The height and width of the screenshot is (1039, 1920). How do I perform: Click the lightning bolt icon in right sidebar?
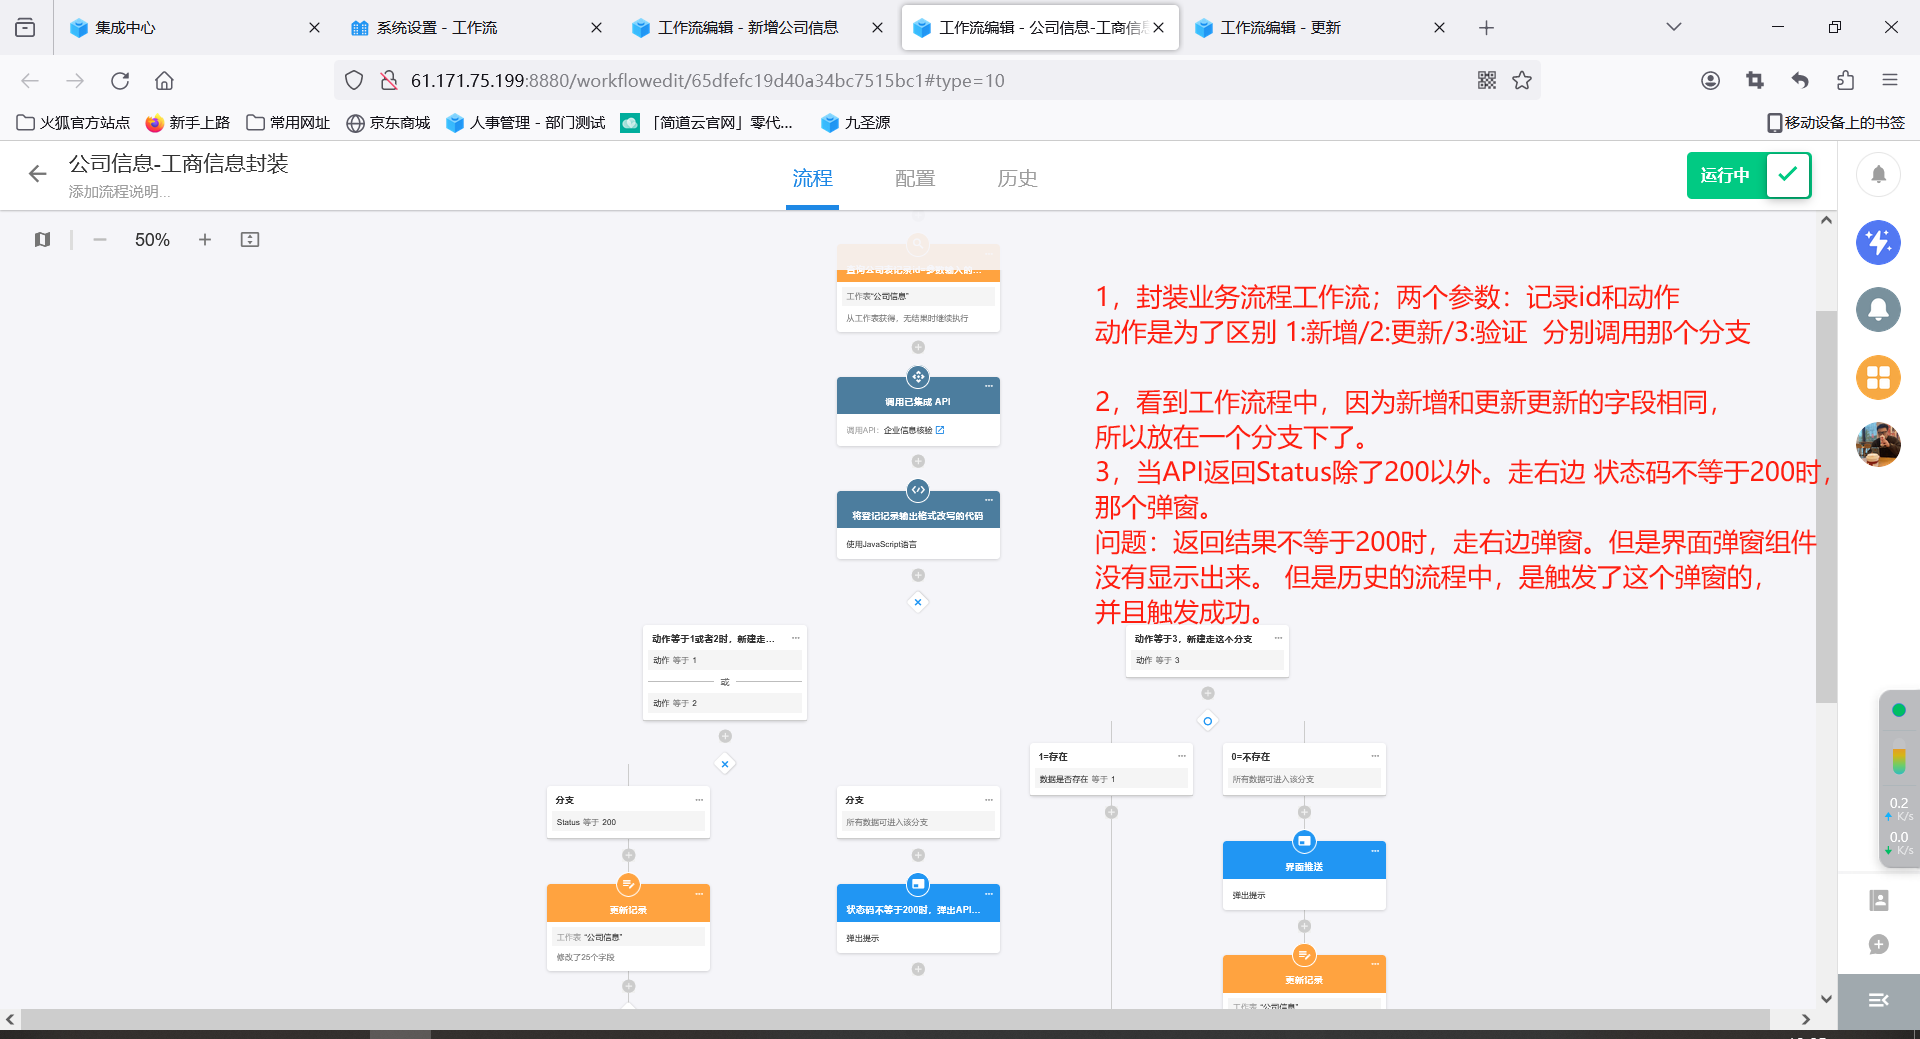[1879, 242]
